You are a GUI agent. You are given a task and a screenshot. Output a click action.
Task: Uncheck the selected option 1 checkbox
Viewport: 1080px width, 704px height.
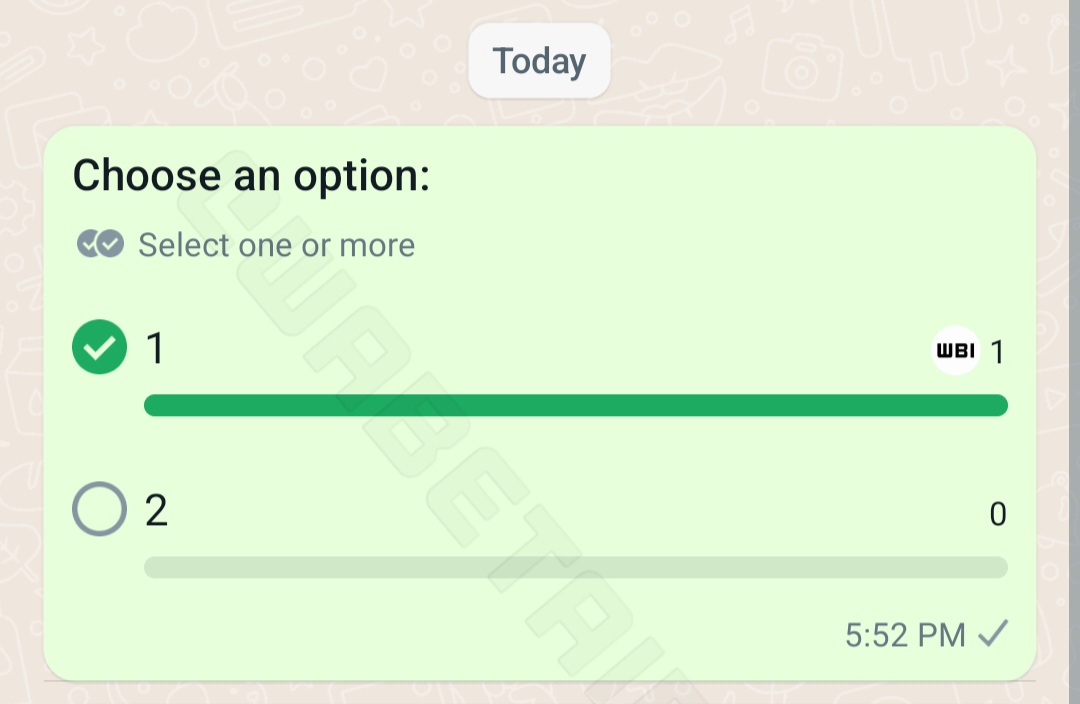(100, 347)
